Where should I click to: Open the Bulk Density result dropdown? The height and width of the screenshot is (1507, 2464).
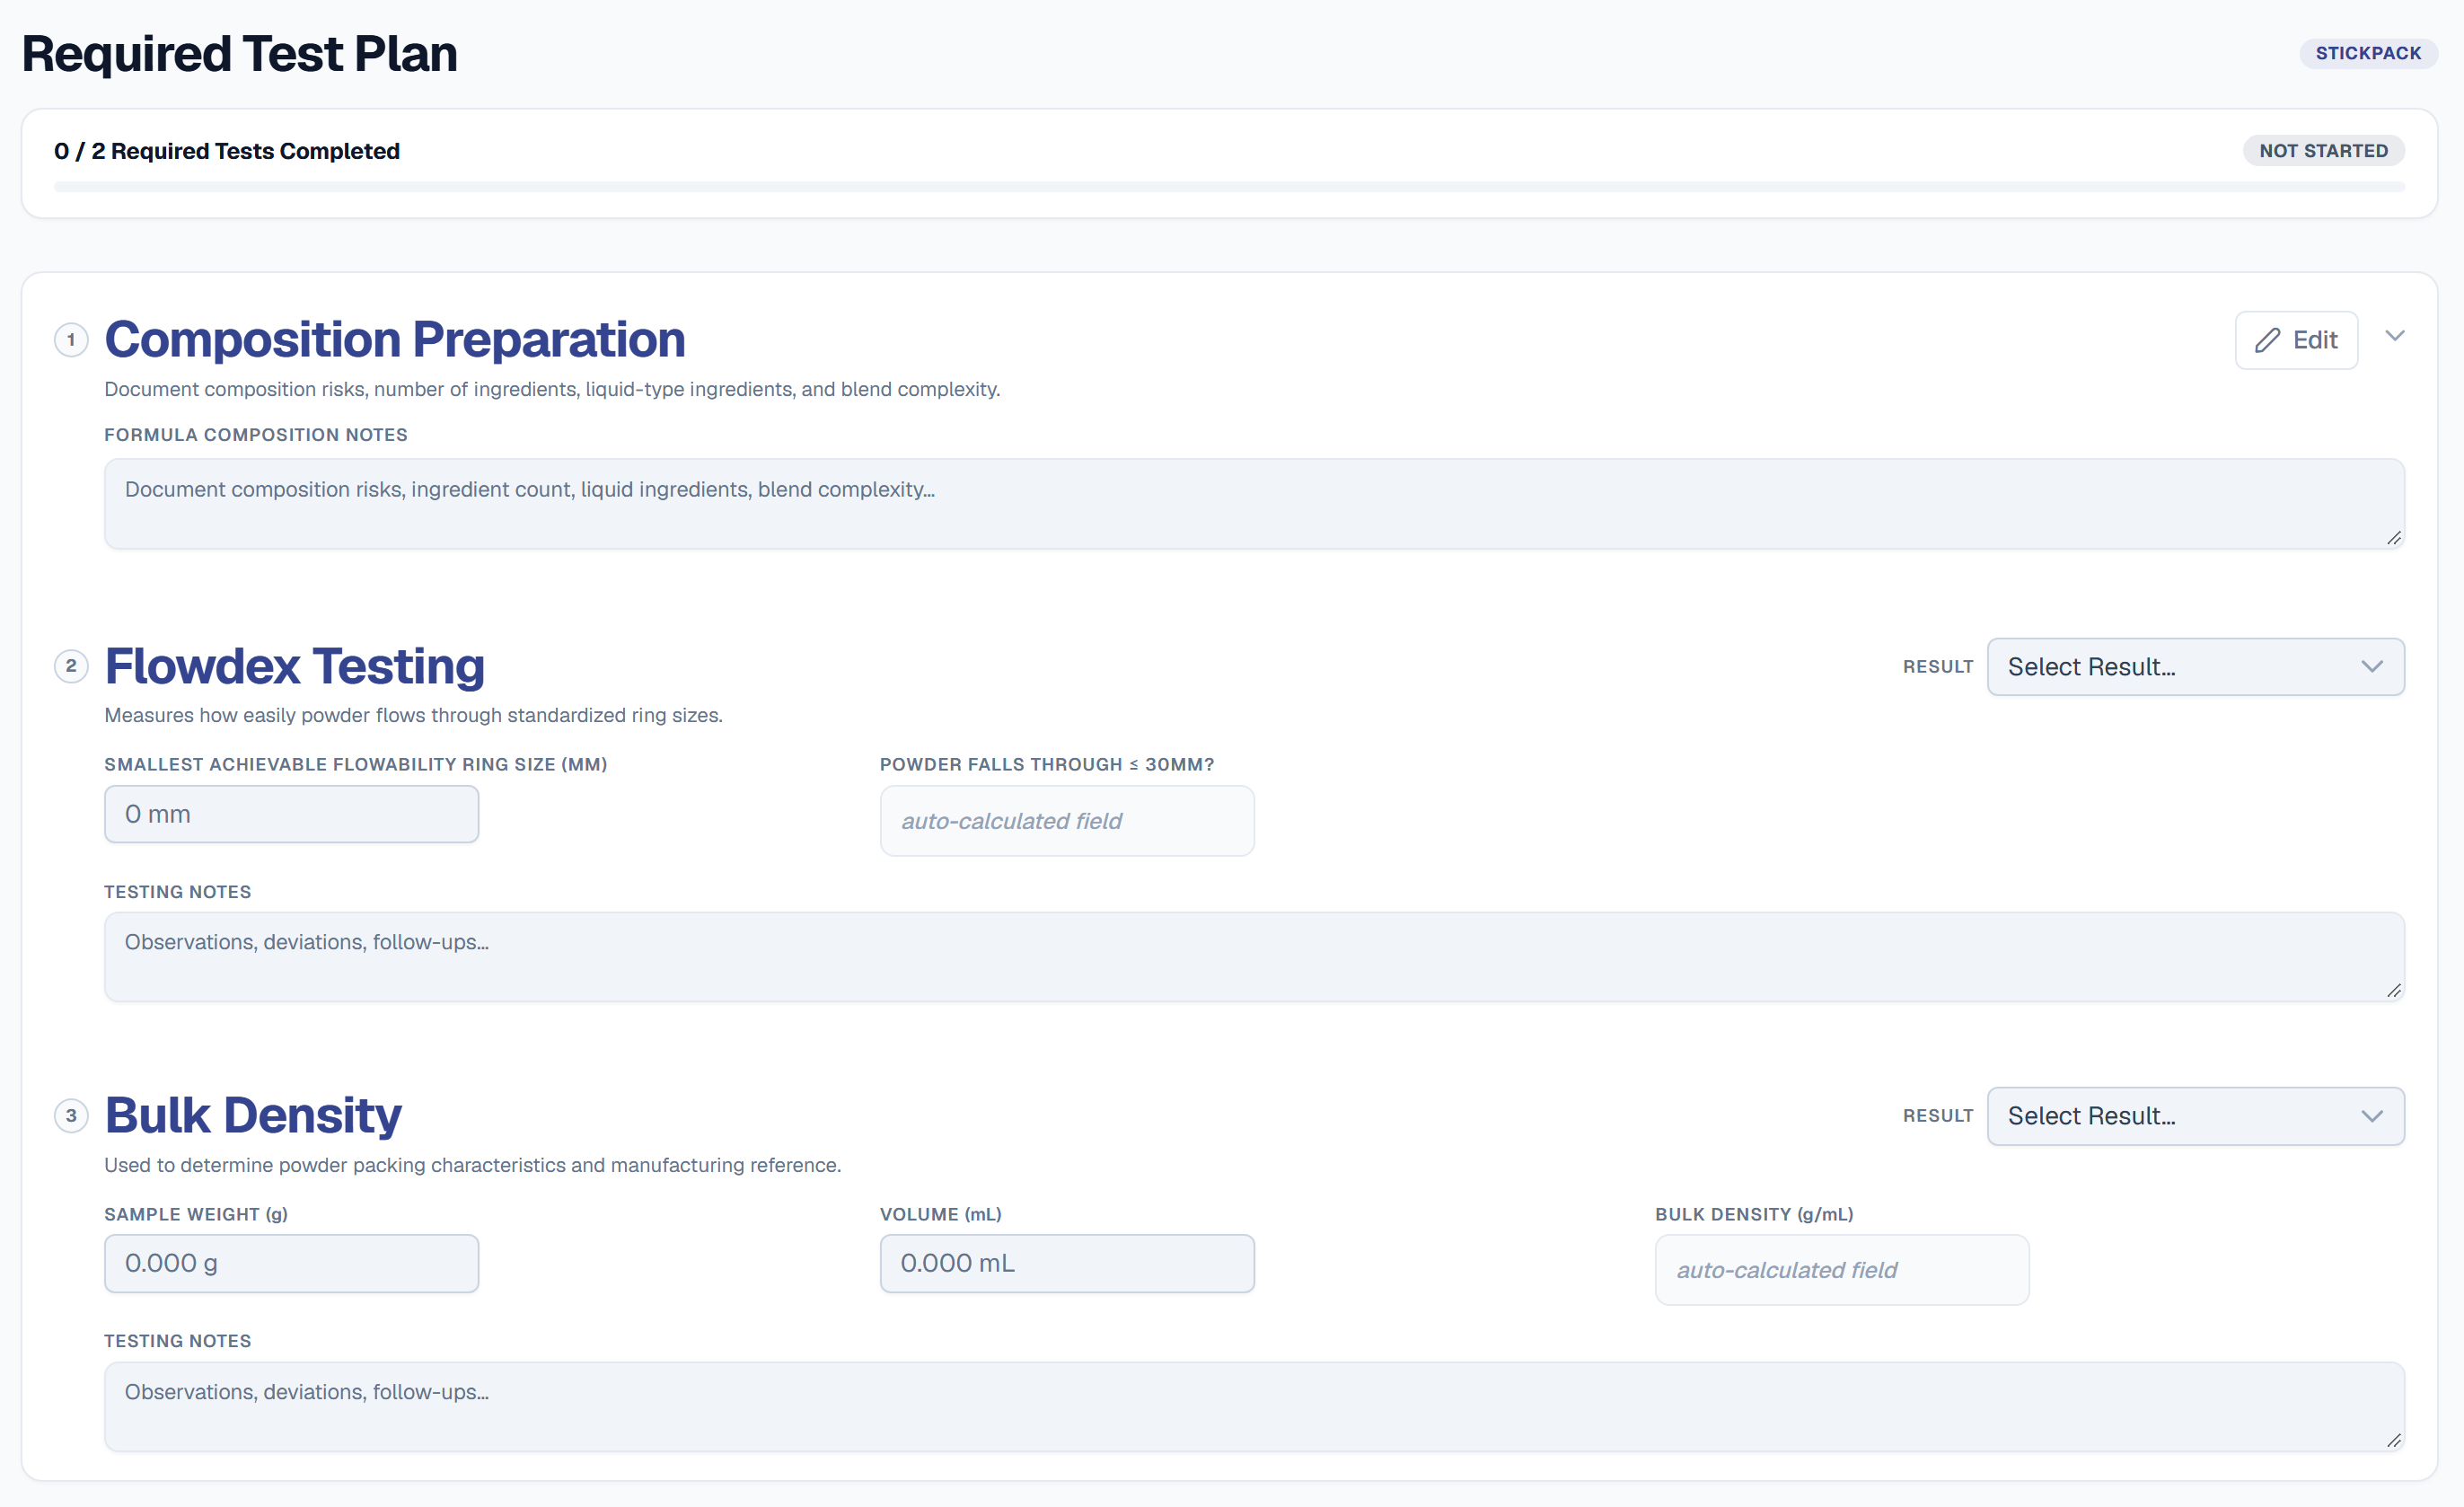point(2195,1116)
